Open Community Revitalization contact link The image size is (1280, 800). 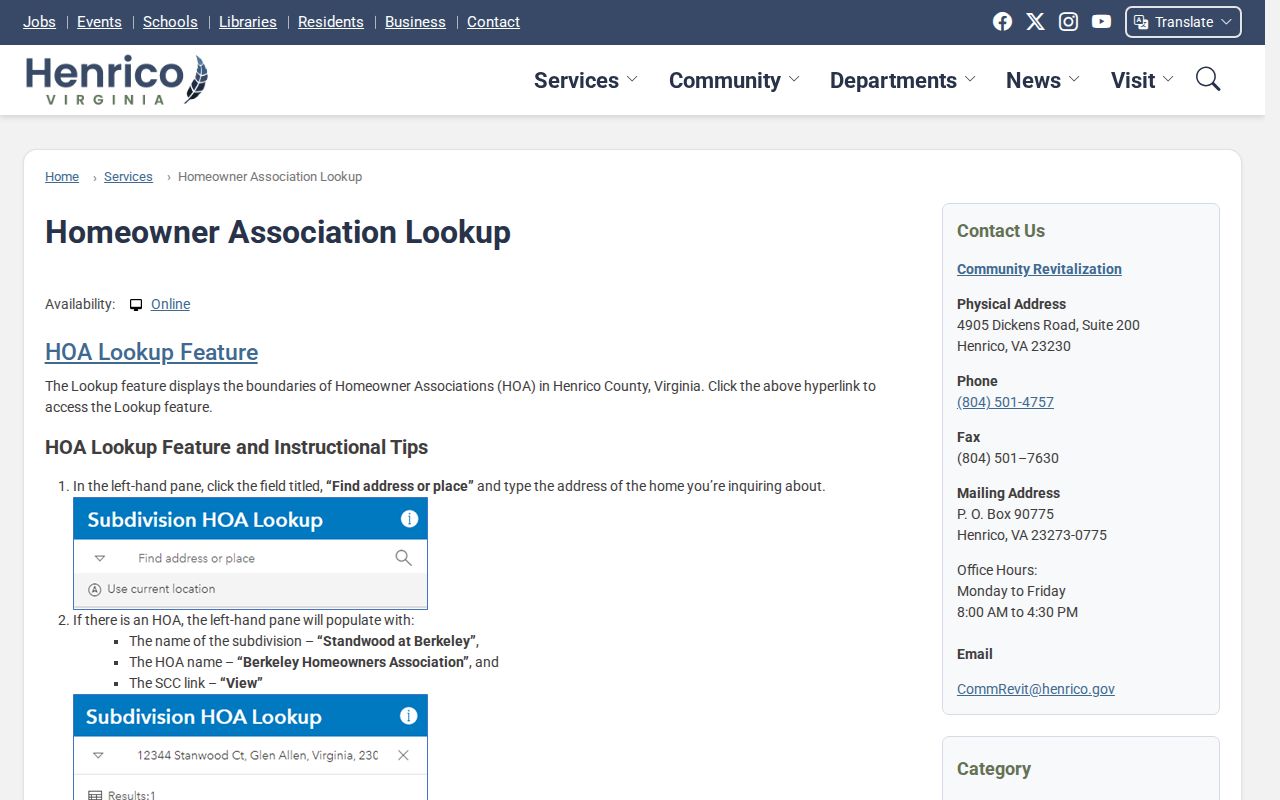click(x=1039, y=269)
